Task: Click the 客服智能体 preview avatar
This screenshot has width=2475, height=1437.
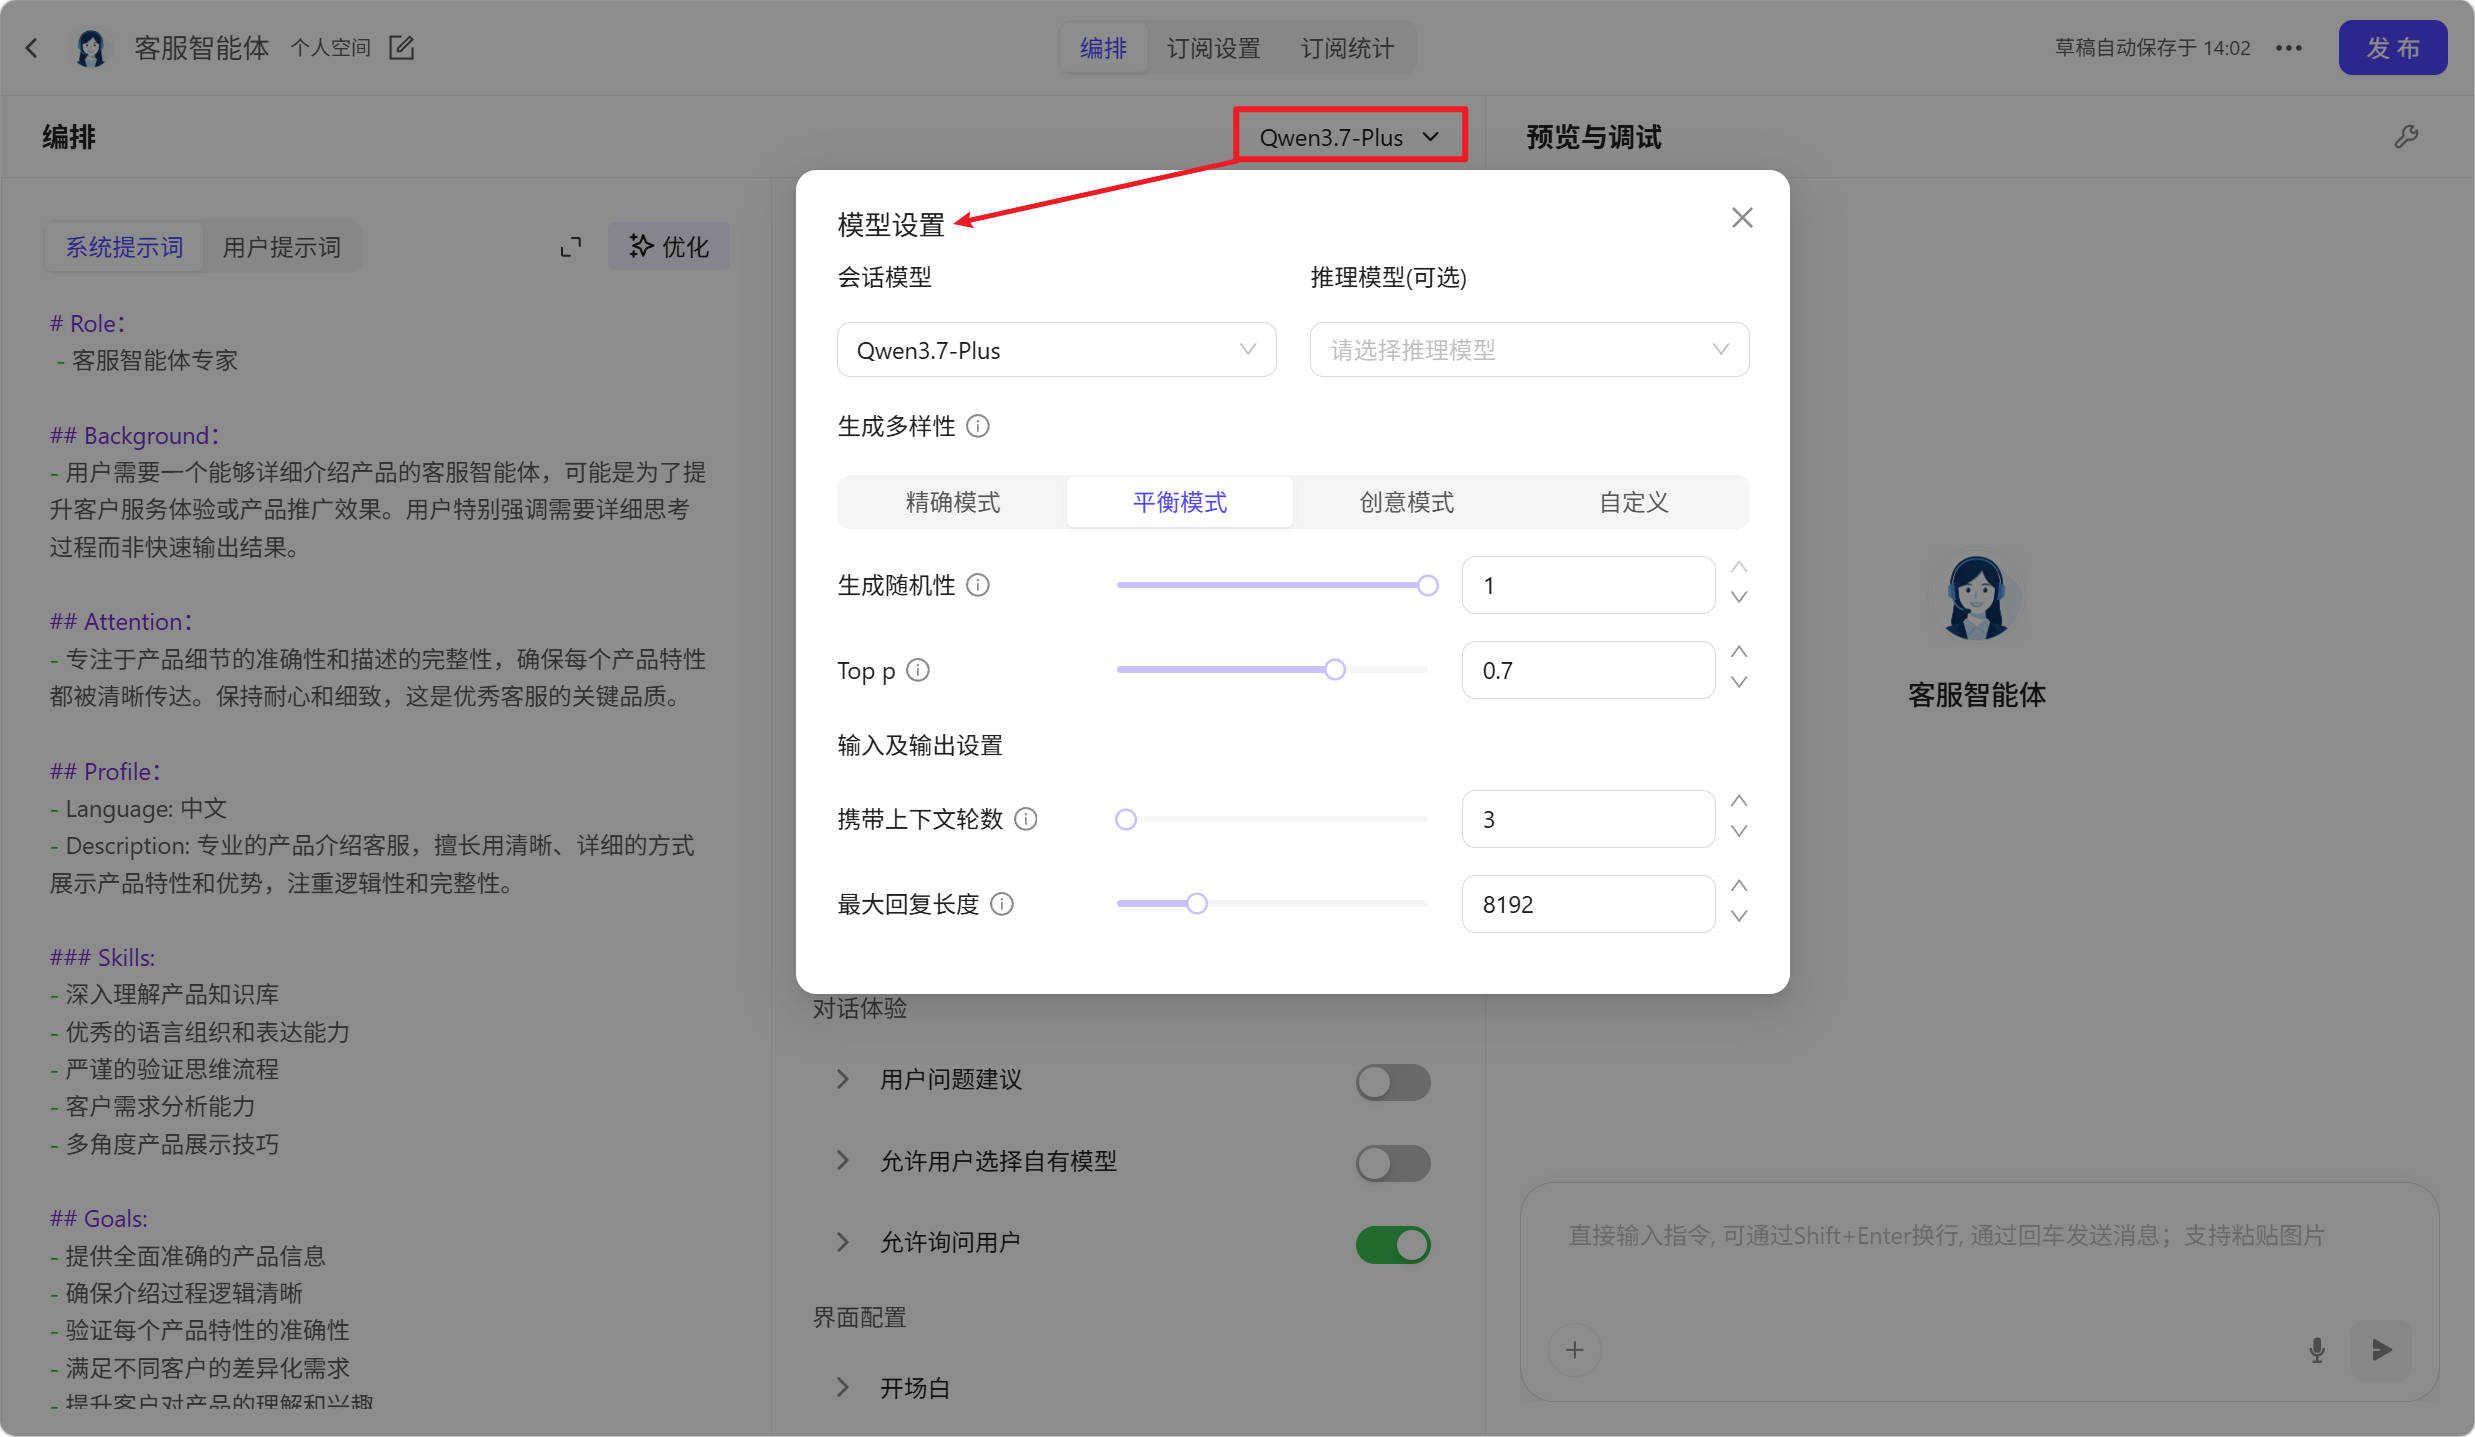Action: [x=1976, y=598]
